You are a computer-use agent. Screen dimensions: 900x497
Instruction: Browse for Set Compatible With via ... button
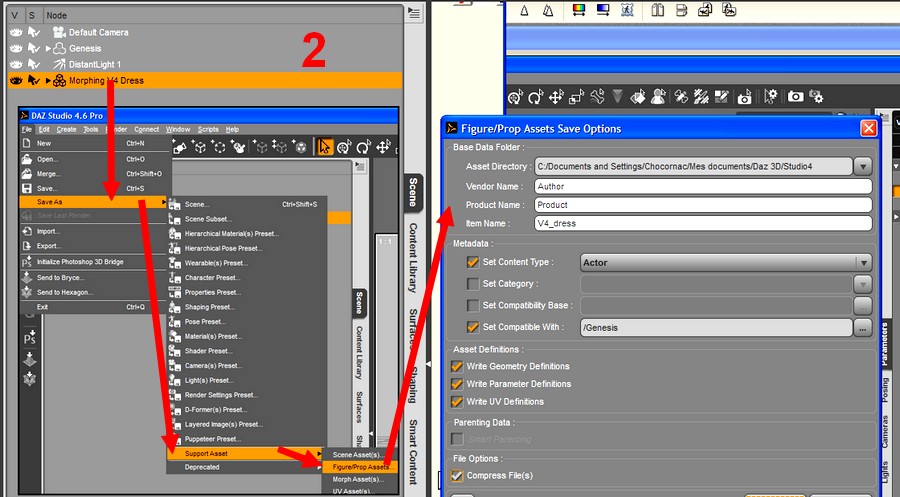[x=862, y=328]
